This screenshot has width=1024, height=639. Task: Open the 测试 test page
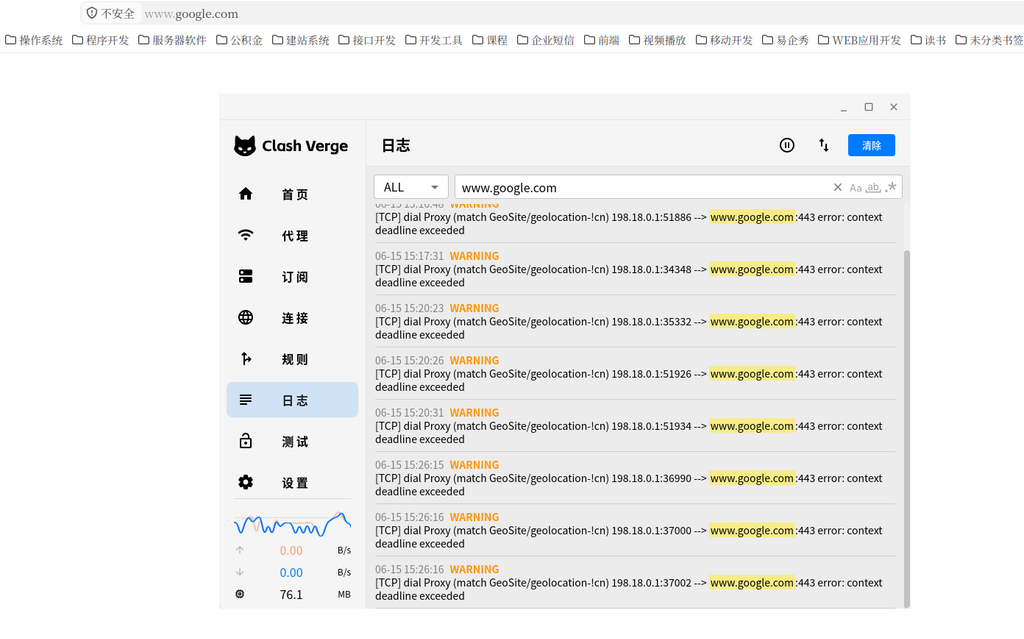pos(293,441)
